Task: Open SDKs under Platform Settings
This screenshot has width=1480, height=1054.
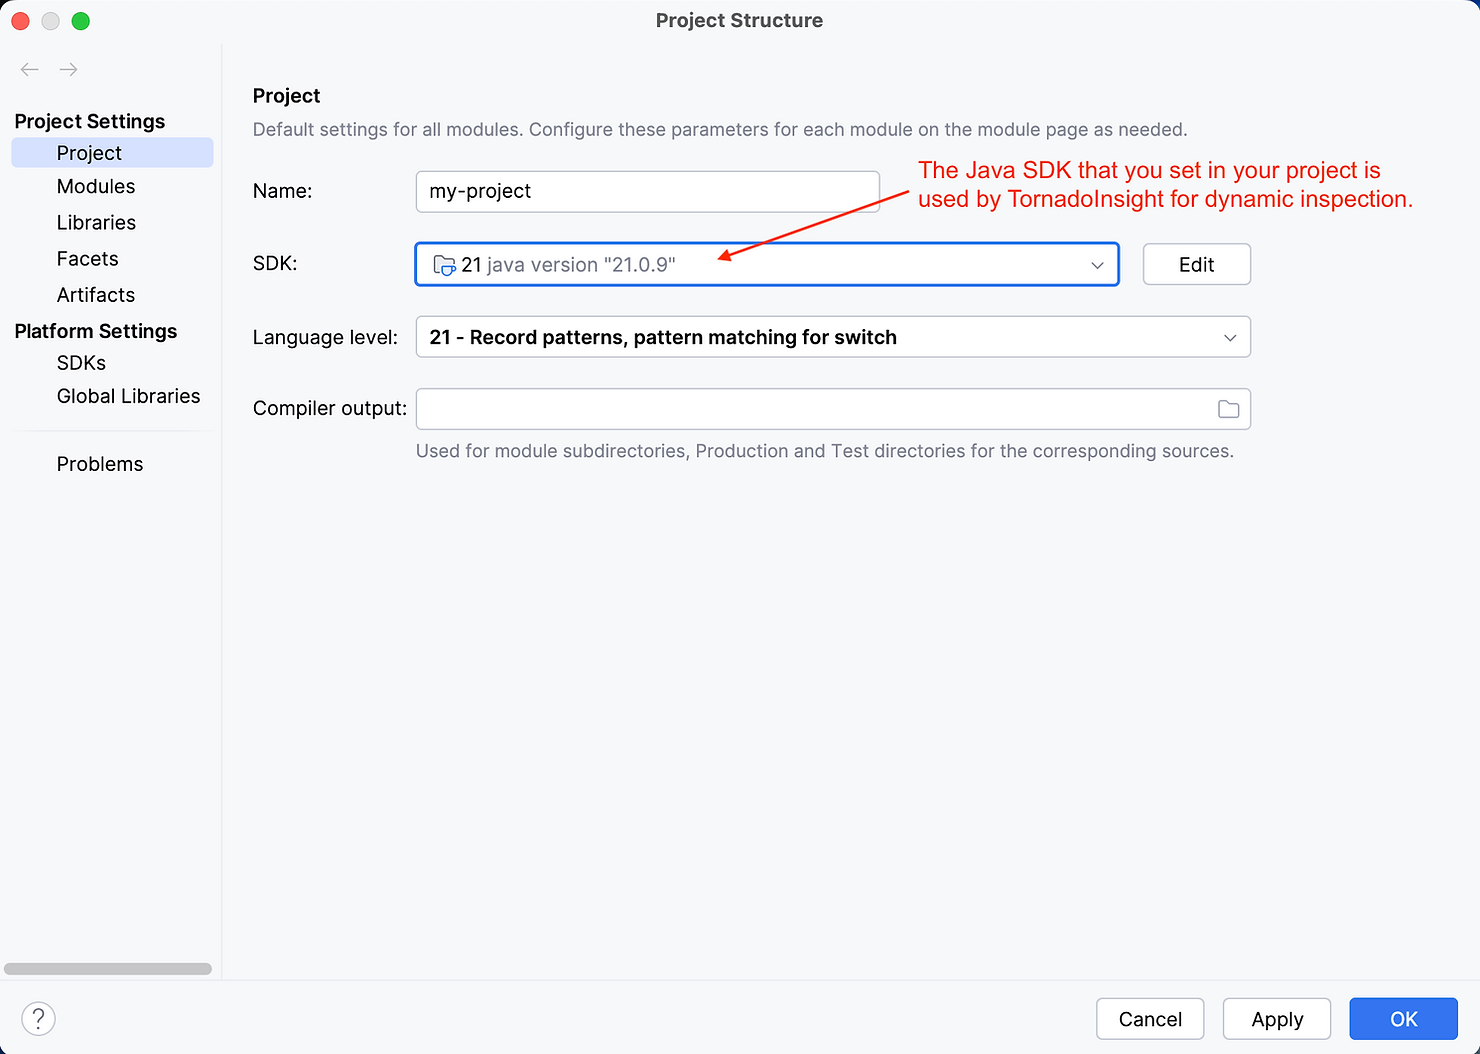Action: point(81,363)
